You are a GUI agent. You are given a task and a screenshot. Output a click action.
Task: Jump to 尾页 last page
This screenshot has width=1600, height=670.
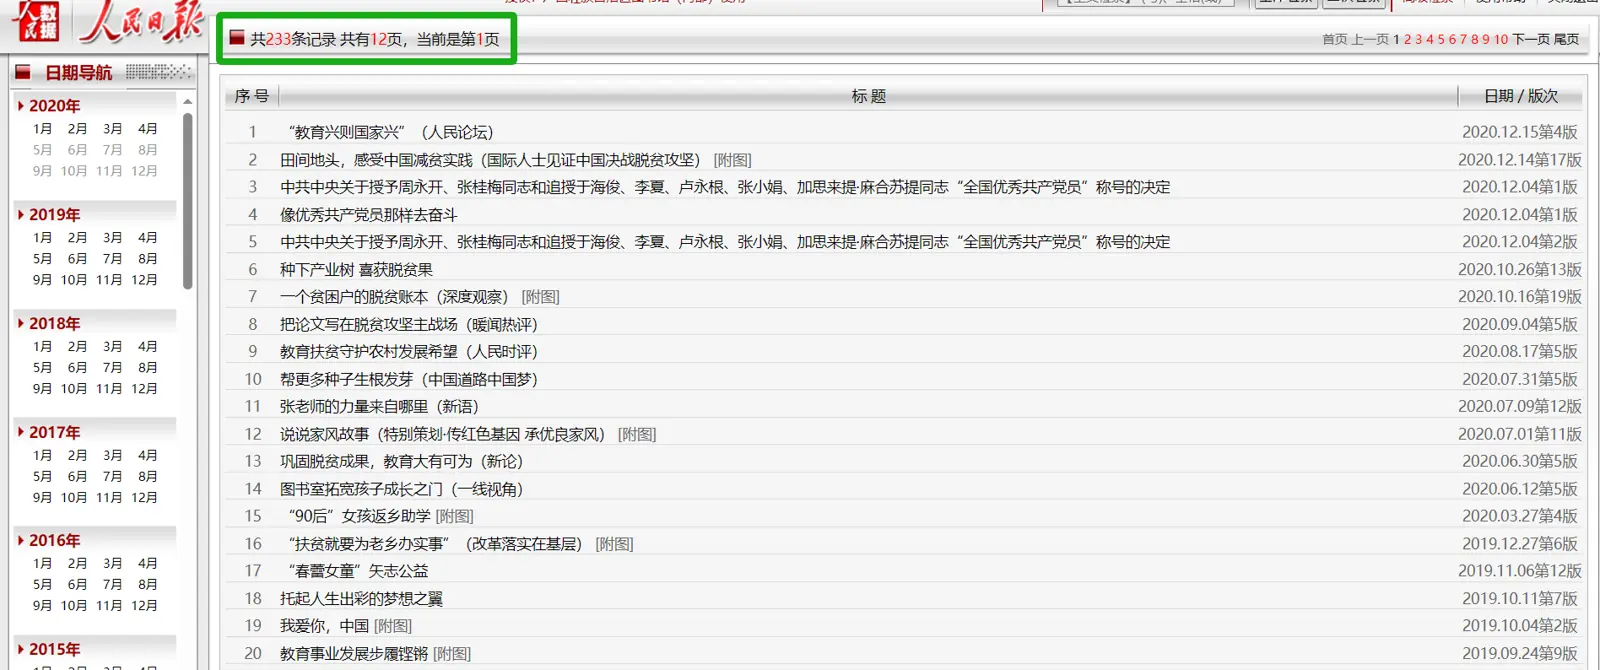[x=1566, y=40]
